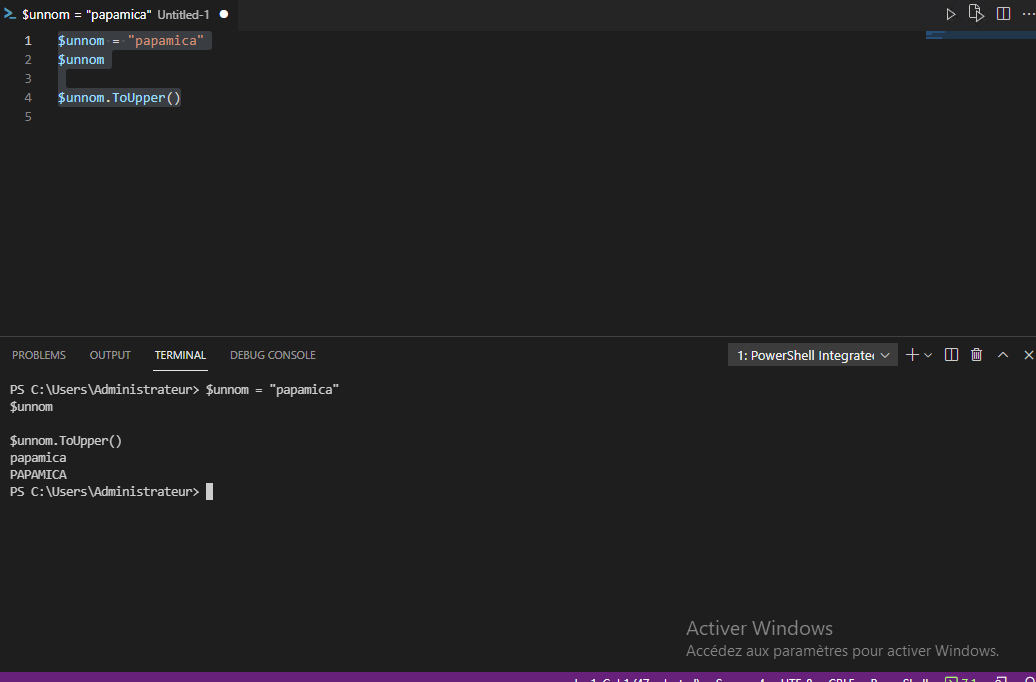Run the active PowerShell file
The height and width of the screenshot is (682, 1036).
(950, 13)
